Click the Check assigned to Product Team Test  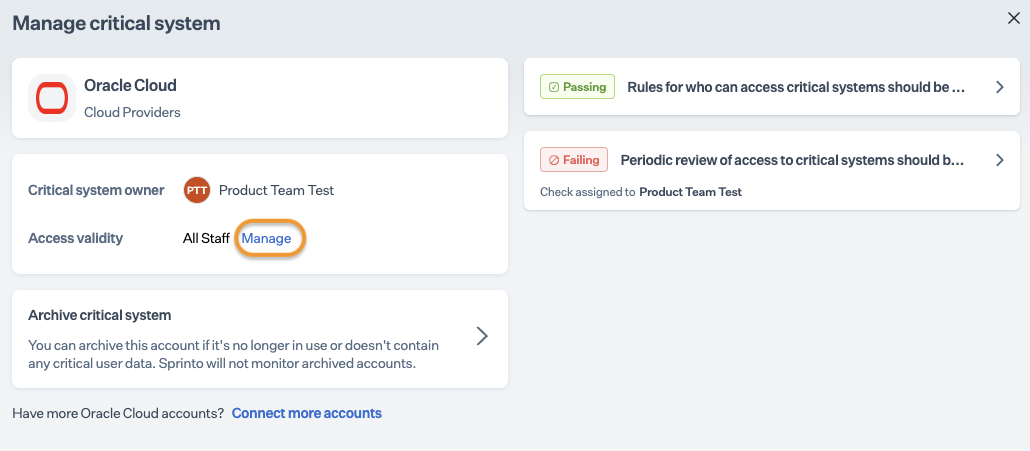click(x=640, y=192)
